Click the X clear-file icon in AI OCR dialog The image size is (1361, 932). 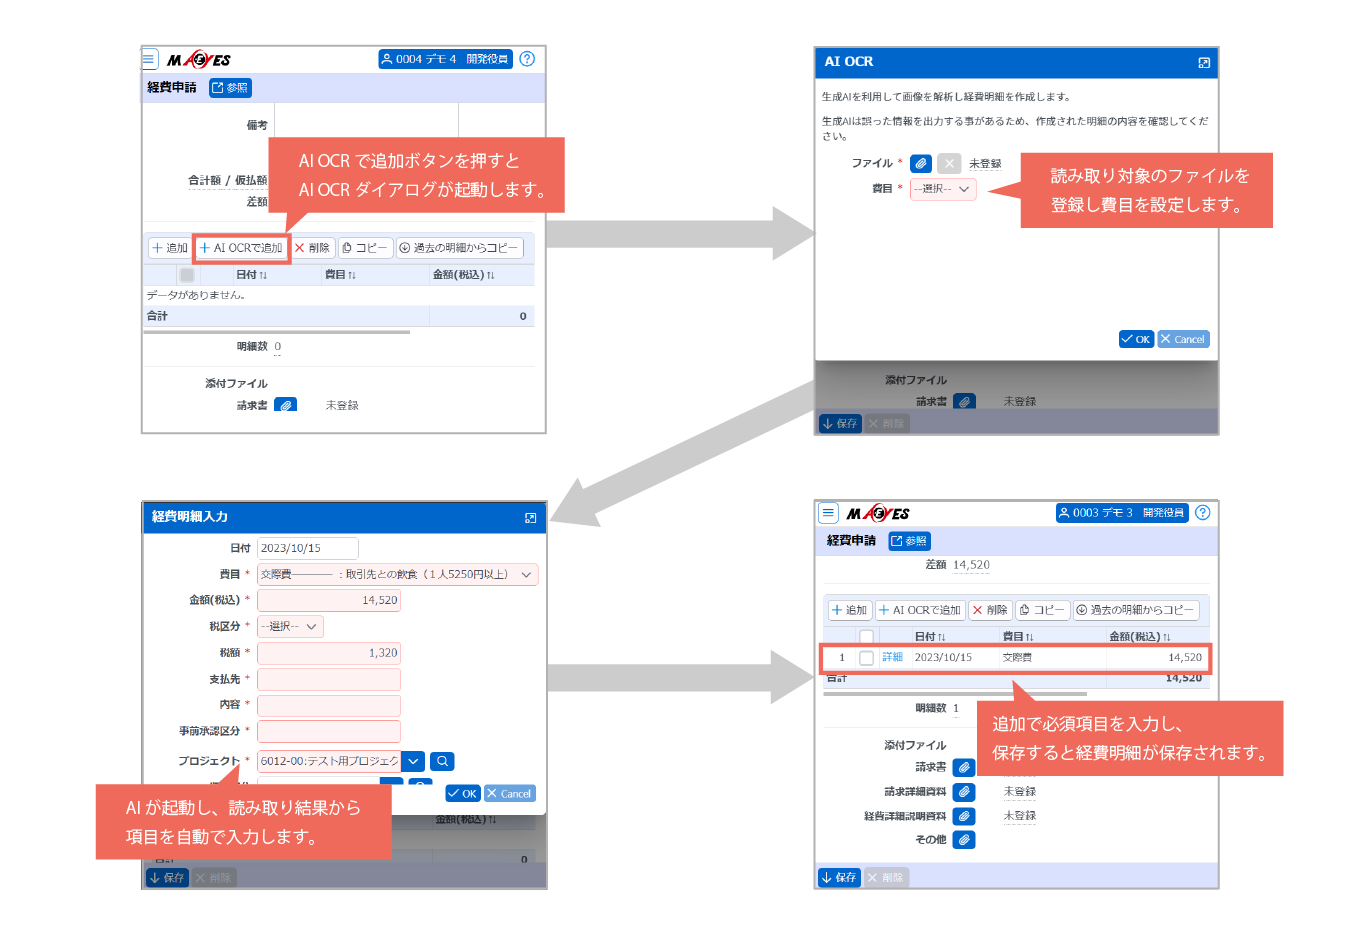(x=949, y=163)
